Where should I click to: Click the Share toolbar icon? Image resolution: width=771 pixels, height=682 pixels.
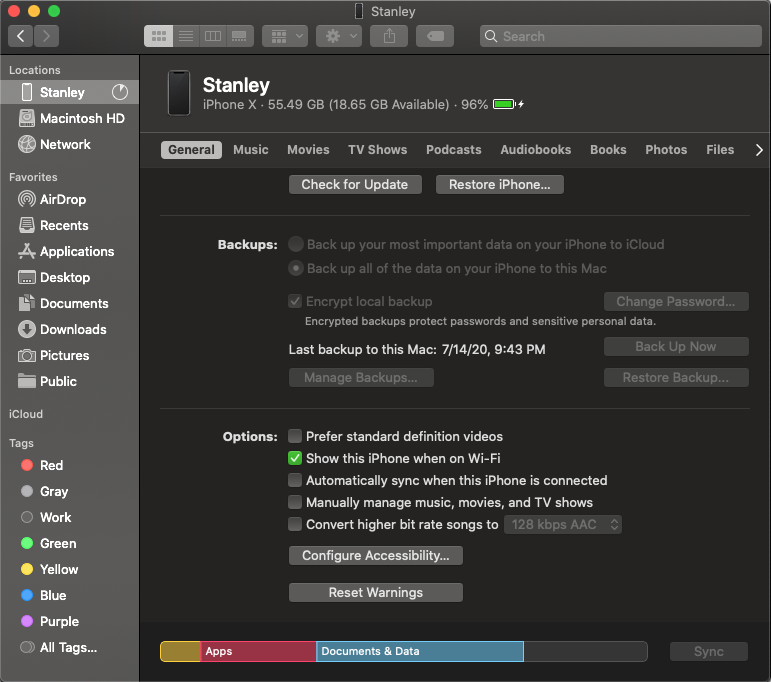(x=389, y=36)
